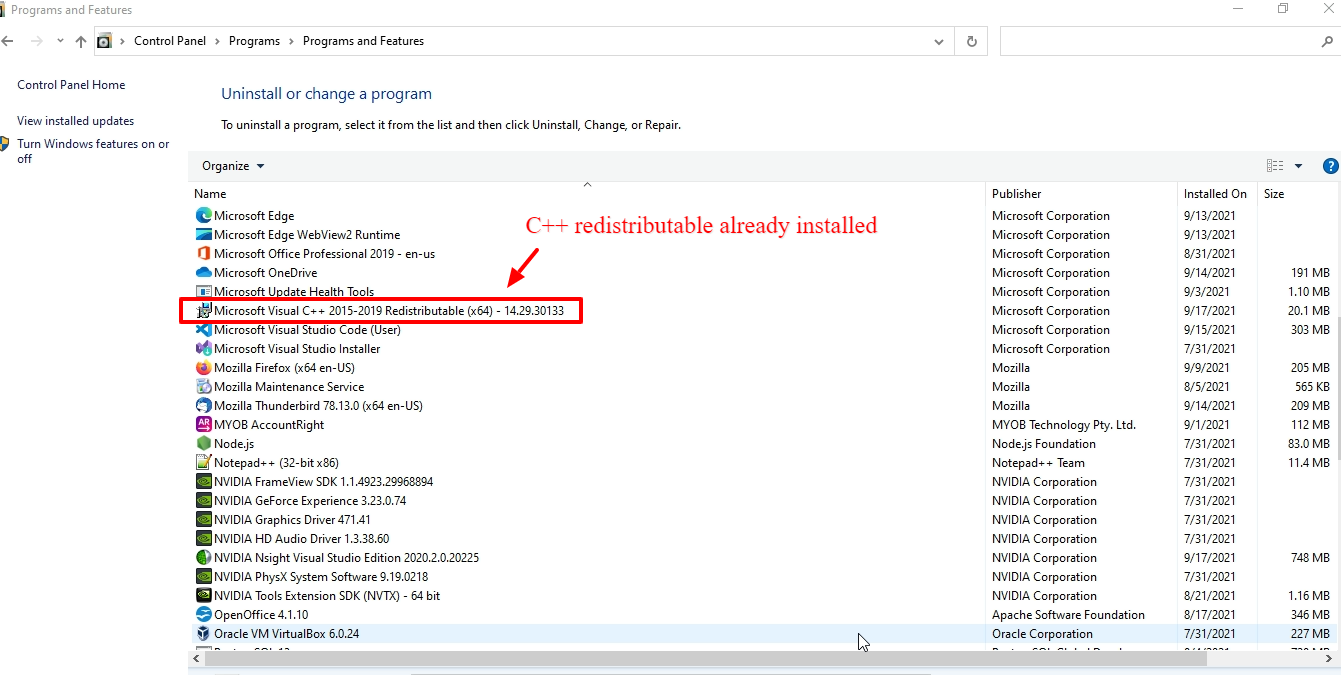This screenshot has height=675, width=1341.
Task: Click the Notepad++ program icon
Action: [x=204, y=462]
